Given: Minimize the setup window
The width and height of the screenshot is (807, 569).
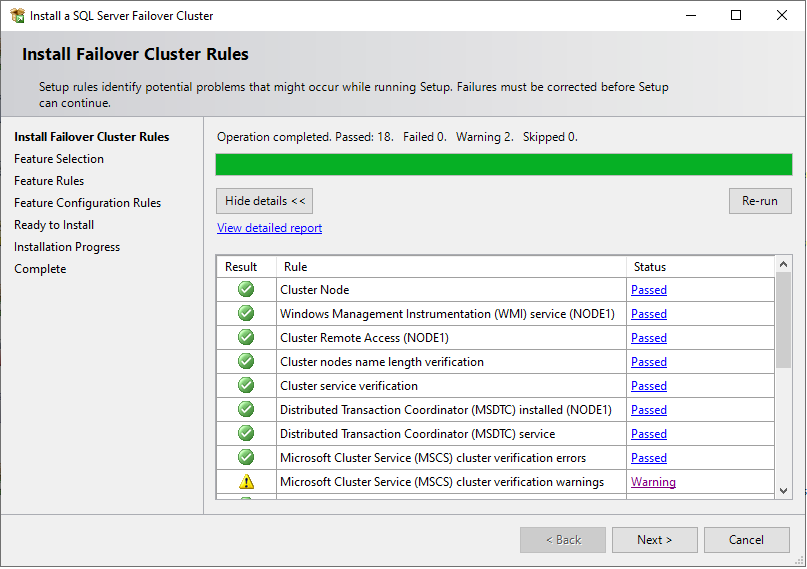Looking at the screenshot, I should 691,15.
